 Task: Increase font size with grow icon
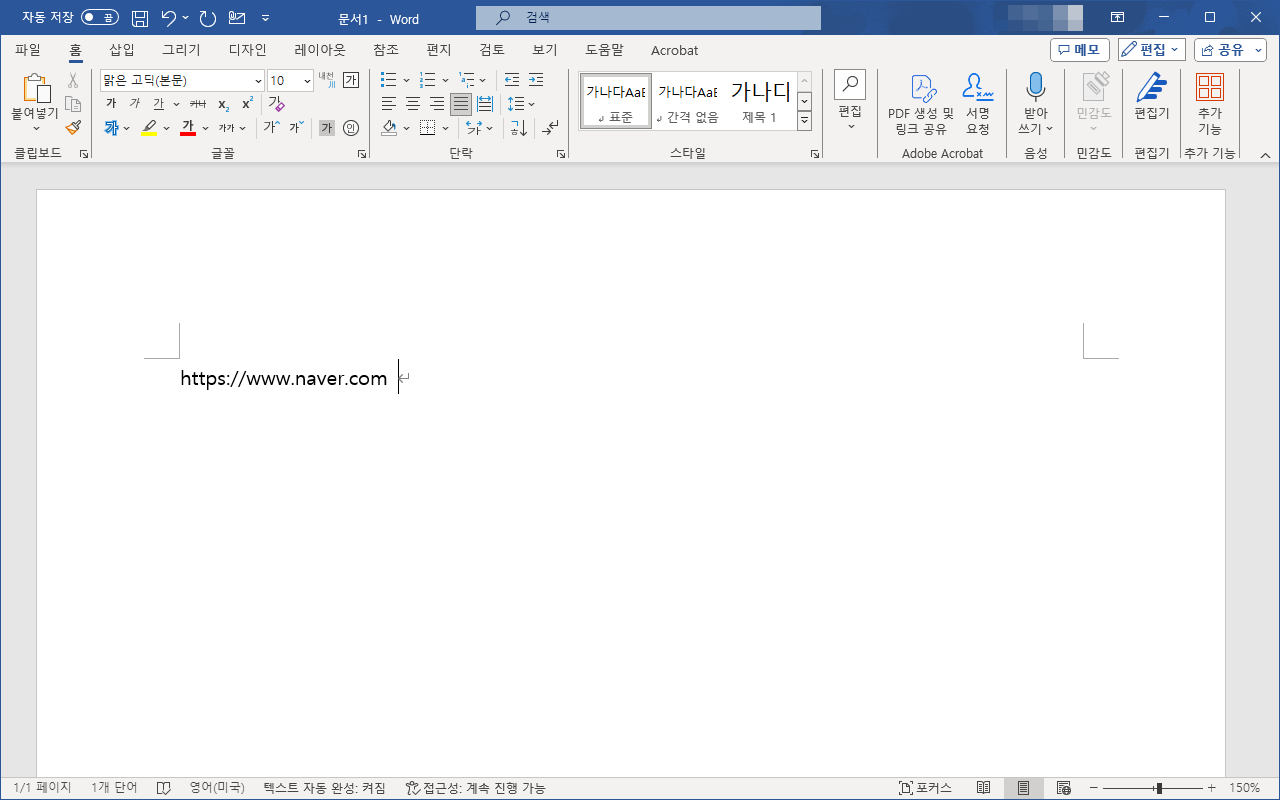coord(271,128)
